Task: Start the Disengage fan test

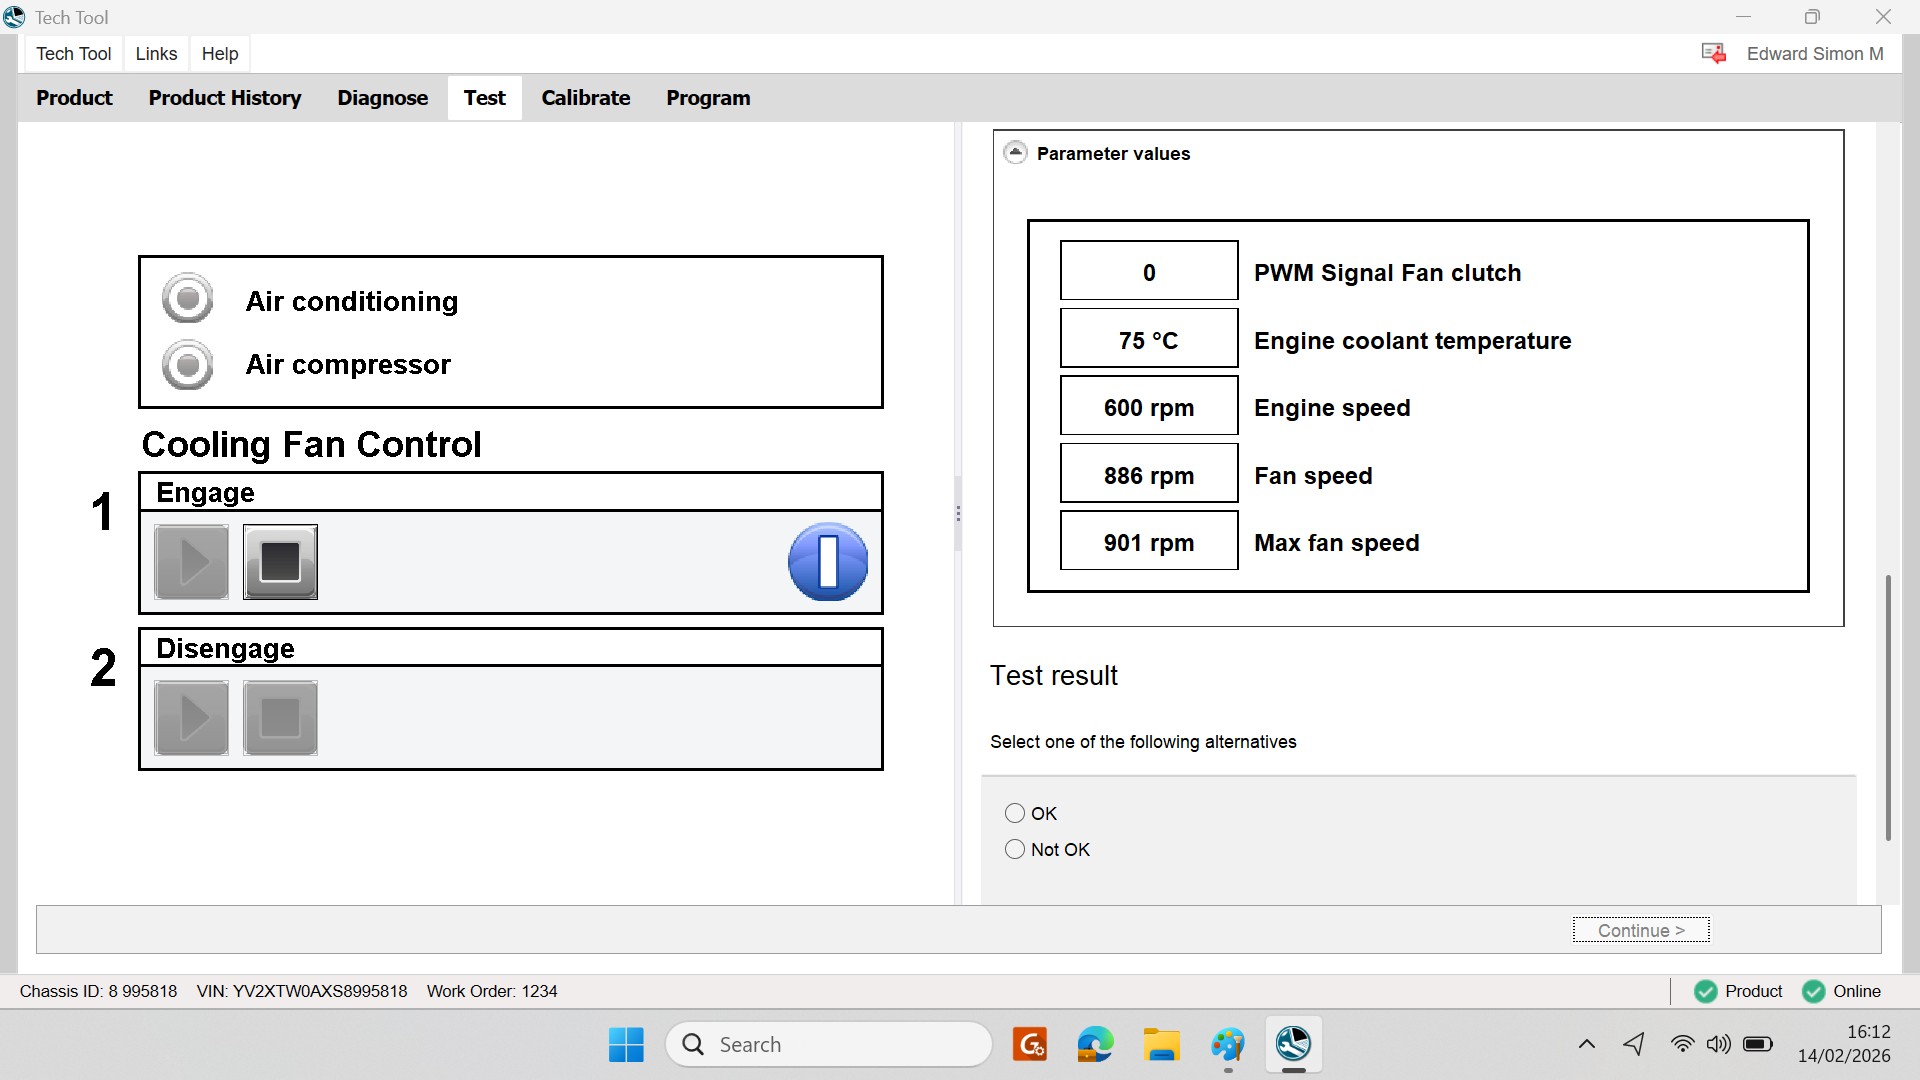Action: tap(191, 718)
